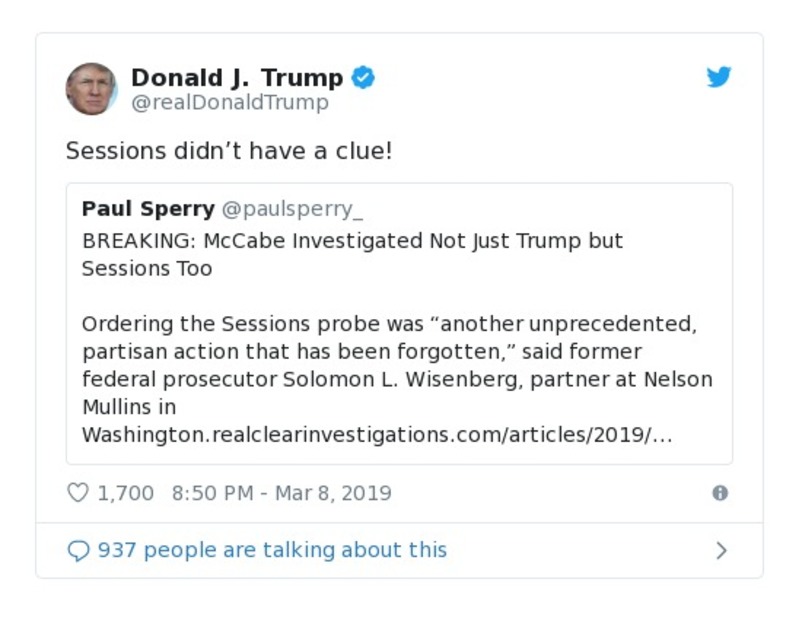Click the "Sessions didn't have a clue!" text

pyautogui.click(x=229, y=151)
